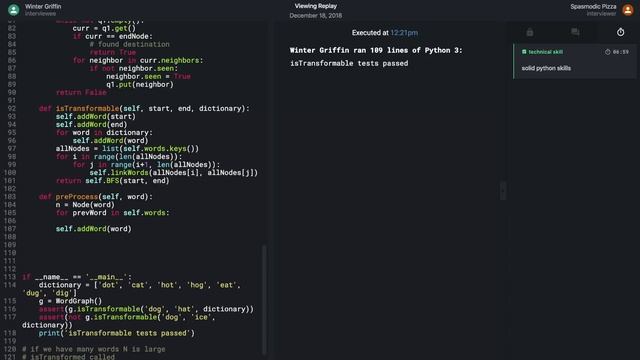
Task: Click 'self.addWord(word)' on line 107
Action: [x=93, y=229]
